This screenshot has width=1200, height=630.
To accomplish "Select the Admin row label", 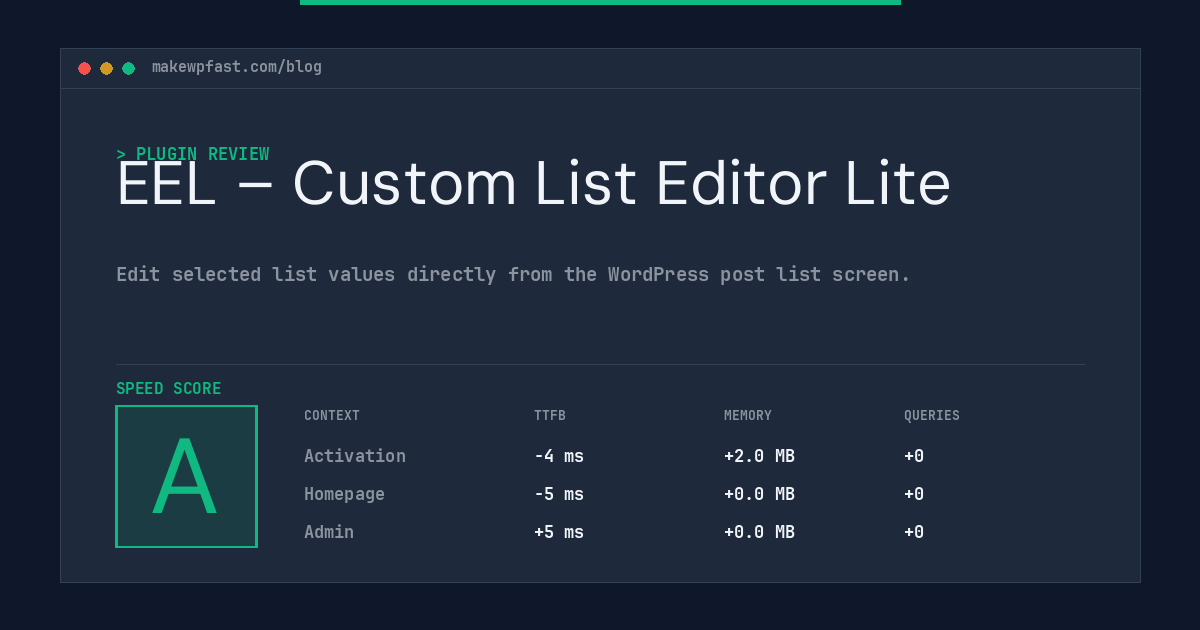I will pos(329,532).
